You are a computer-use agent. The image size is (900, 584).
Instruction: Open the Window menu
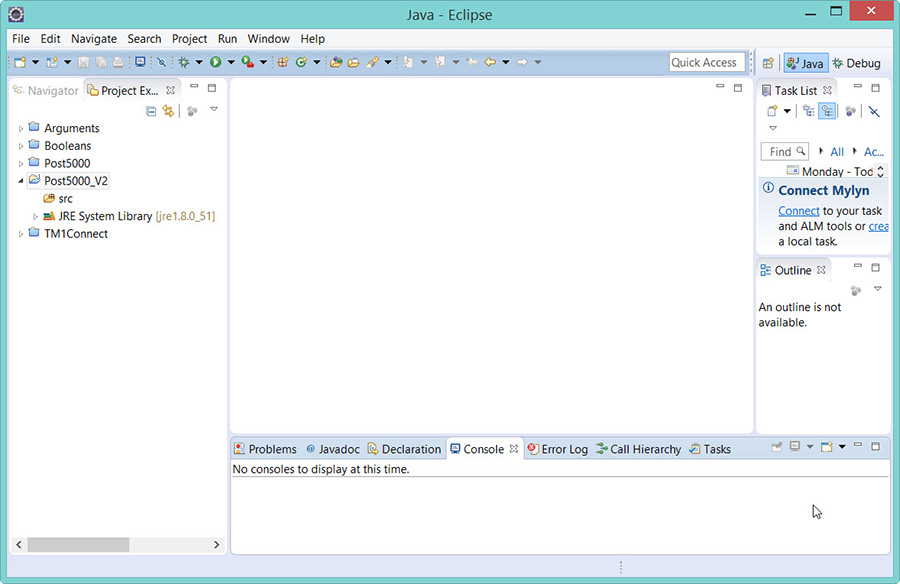point(269,39)
